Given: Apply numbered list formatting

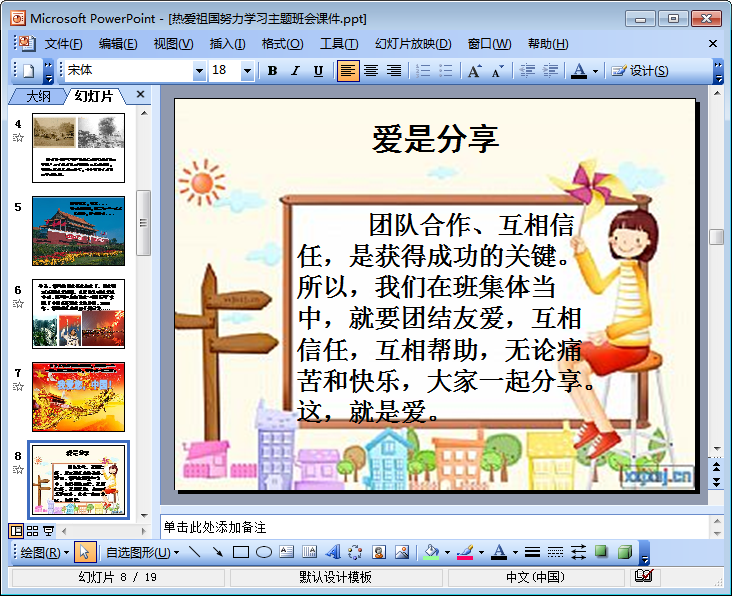Looking at the screenshot, I should [423, 71].
